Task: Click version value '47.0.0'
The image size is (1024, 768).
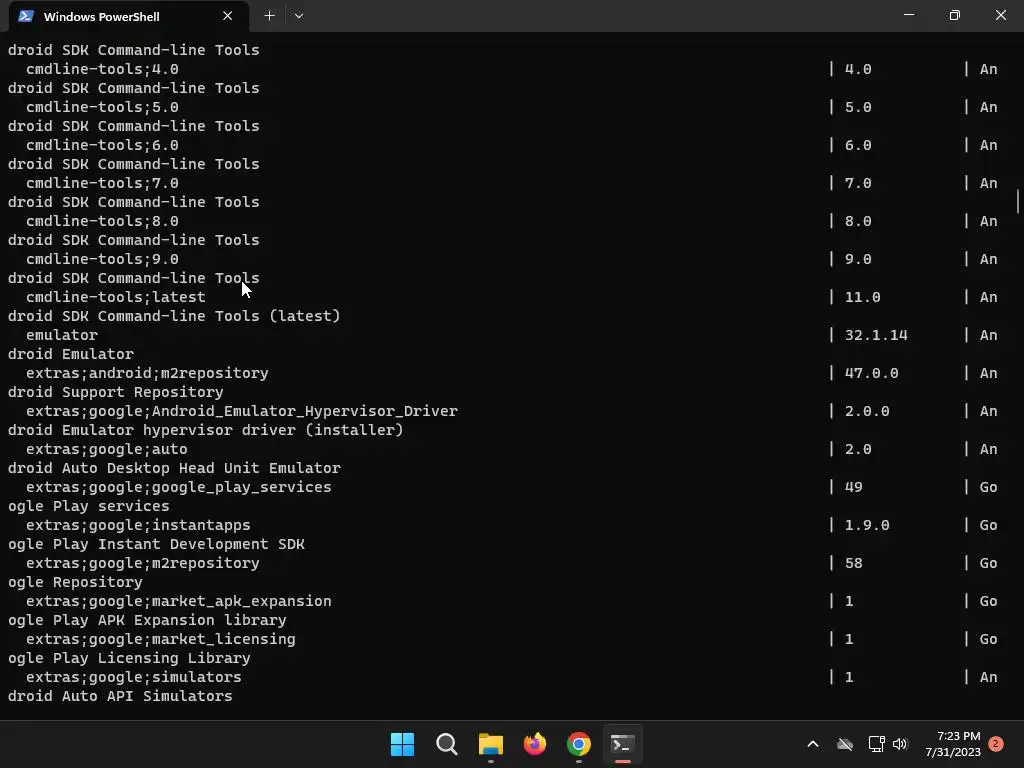Action: pyautogui.click(x=871, y=373)
